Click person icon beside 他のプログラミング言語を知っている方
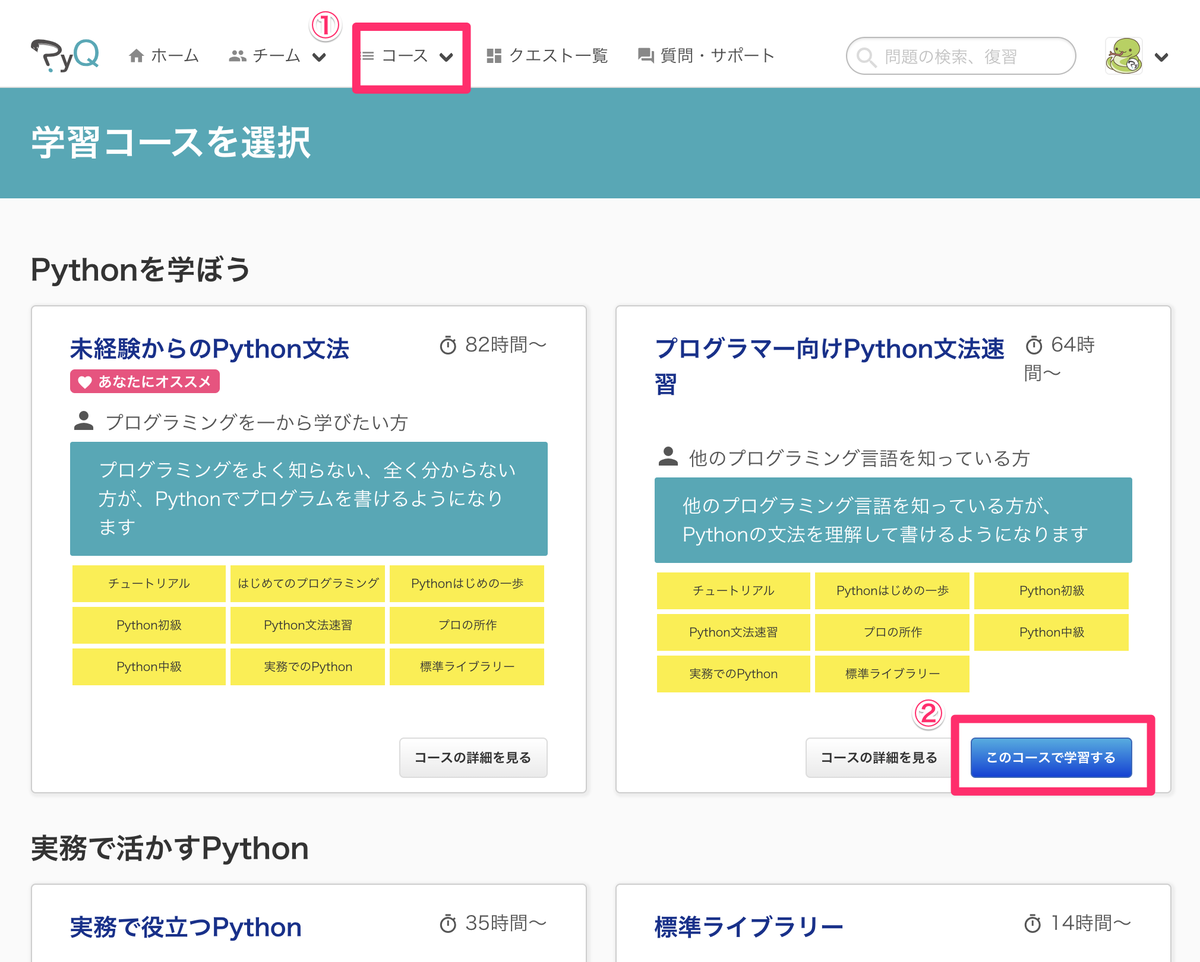Viewport: 1200px width, 962px height. [x=668, y=457]
